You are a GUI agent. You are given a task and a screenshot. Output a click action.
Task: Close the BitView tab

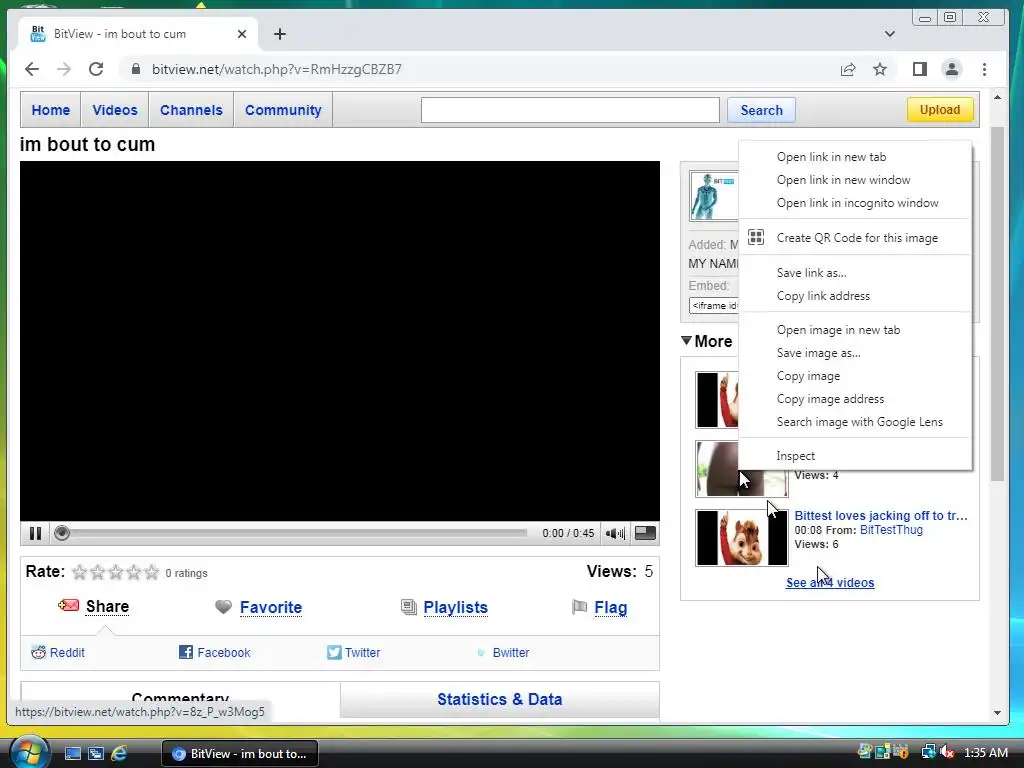click(x=242, y=34)
